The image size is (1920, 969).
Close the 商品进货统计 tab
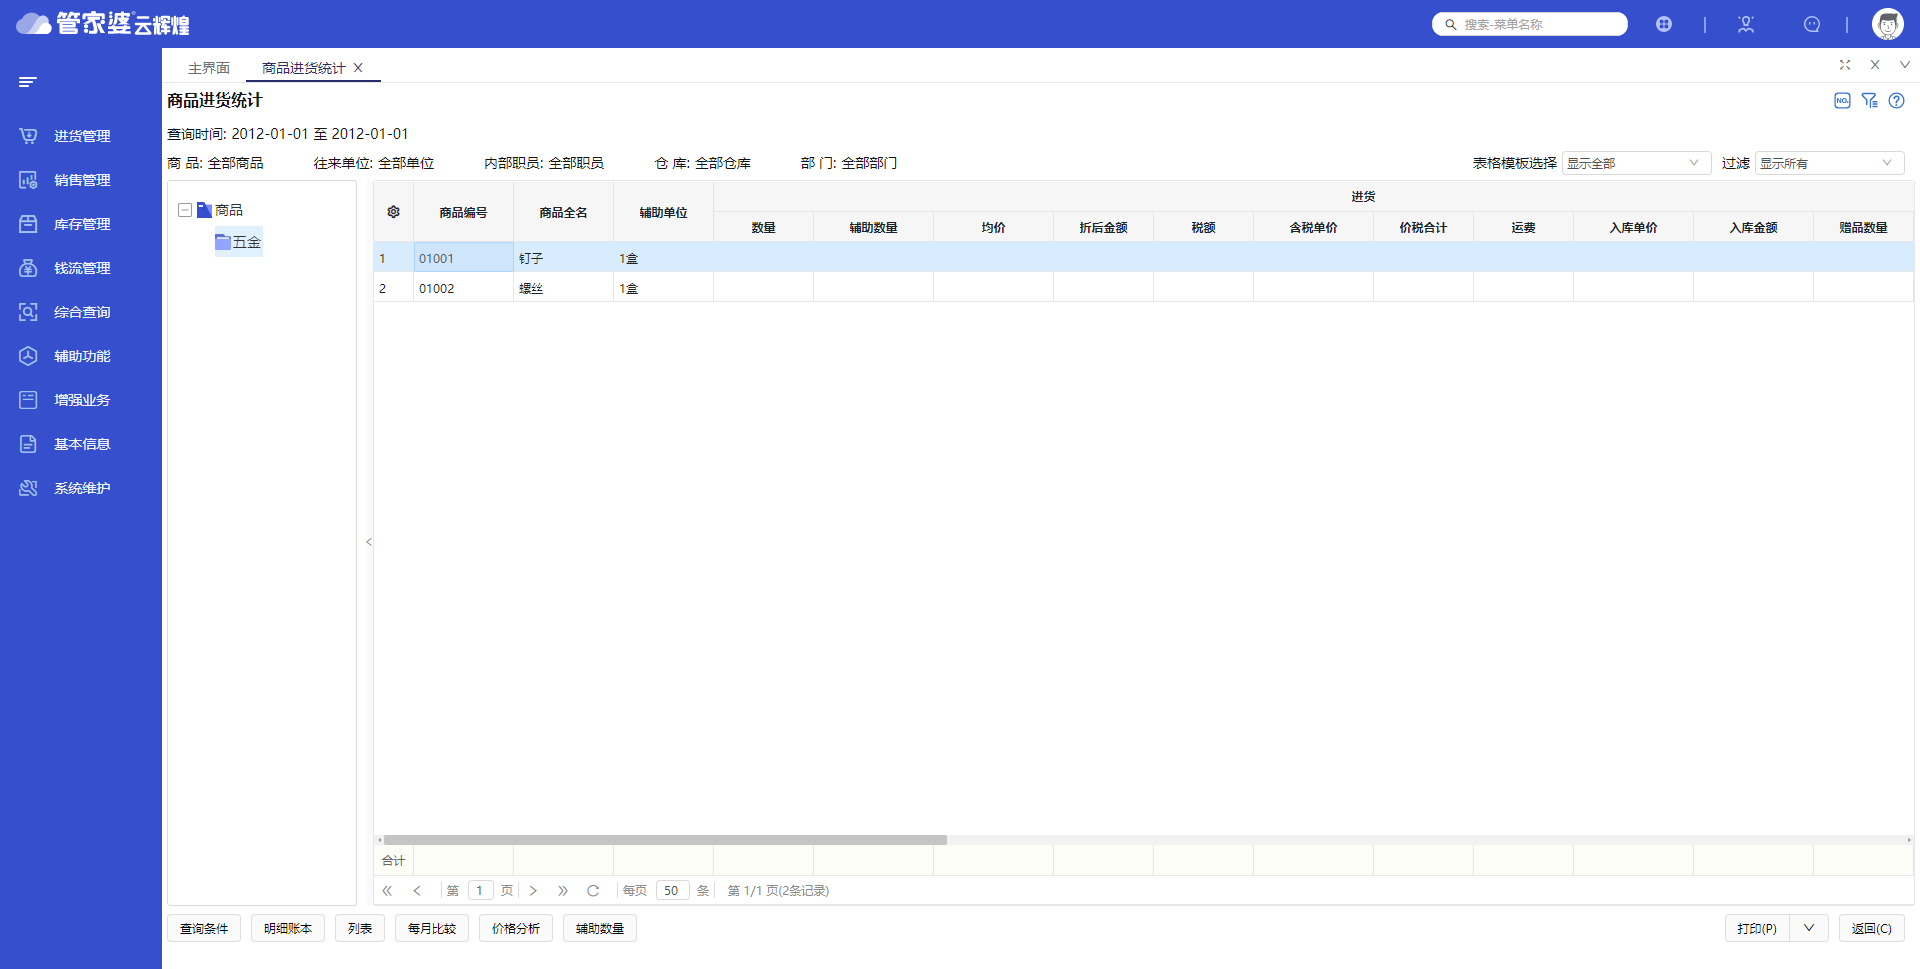(x=358, y=68)
